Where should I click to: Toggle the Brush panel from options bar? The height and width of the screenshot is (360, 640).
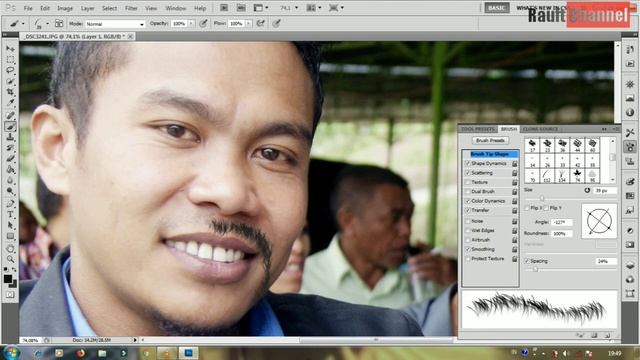pyautogui.click(x=59, y=24)
